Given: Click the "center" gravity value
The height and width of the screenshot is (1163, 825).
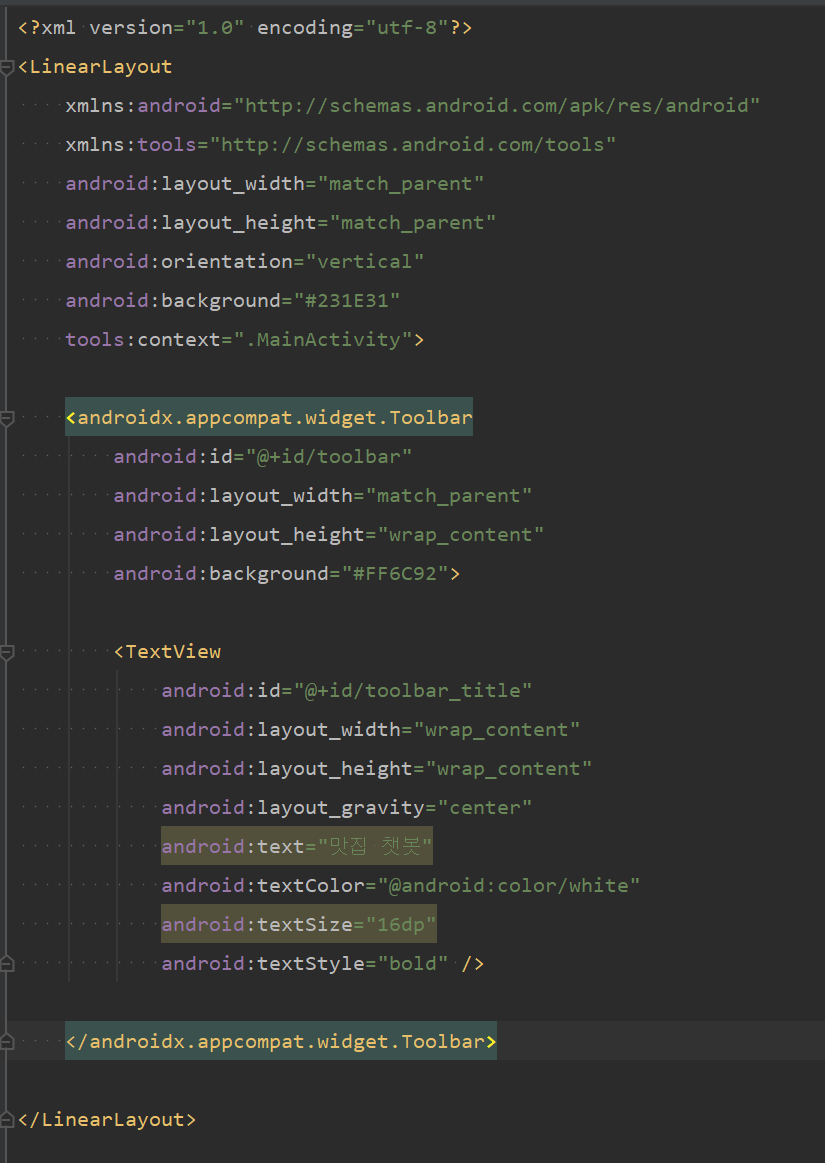Looking at the screenshot, I should coord(484,808).
